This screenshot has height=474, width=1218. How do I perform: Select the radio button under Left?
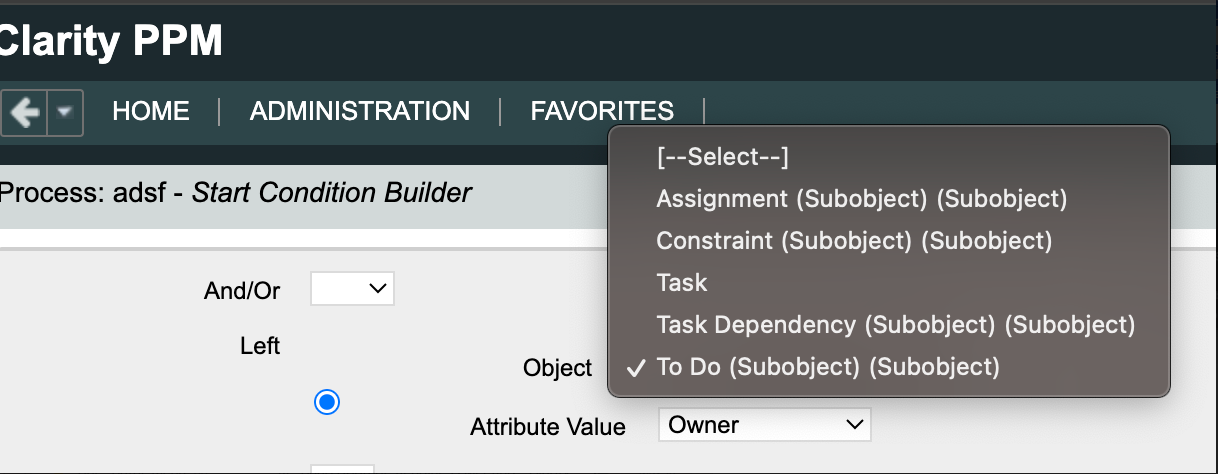coord(327,402)
